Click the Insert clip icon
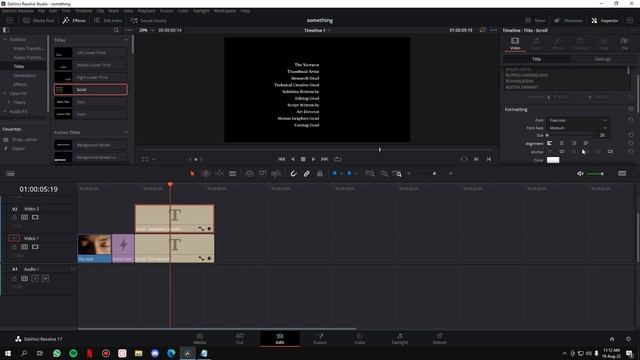The image size is (640, 360). point(249,173)
